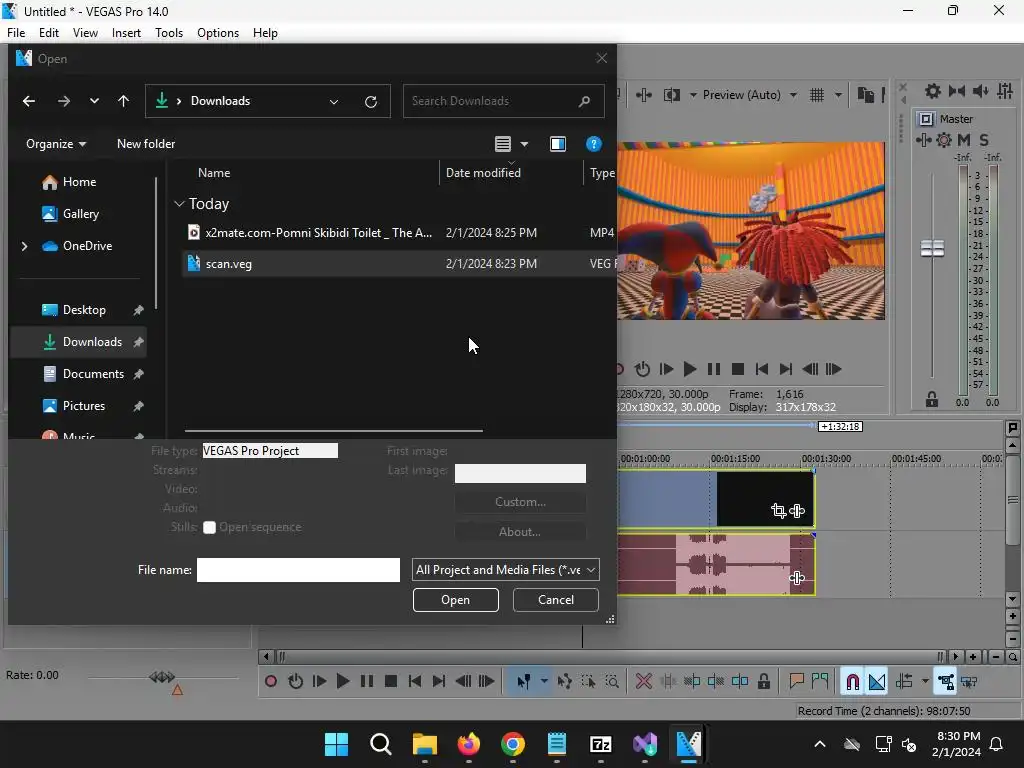Toggle Lock Envelopes to Events button
Viewport: 1024px width, 768px height.
tap(946, 682)
